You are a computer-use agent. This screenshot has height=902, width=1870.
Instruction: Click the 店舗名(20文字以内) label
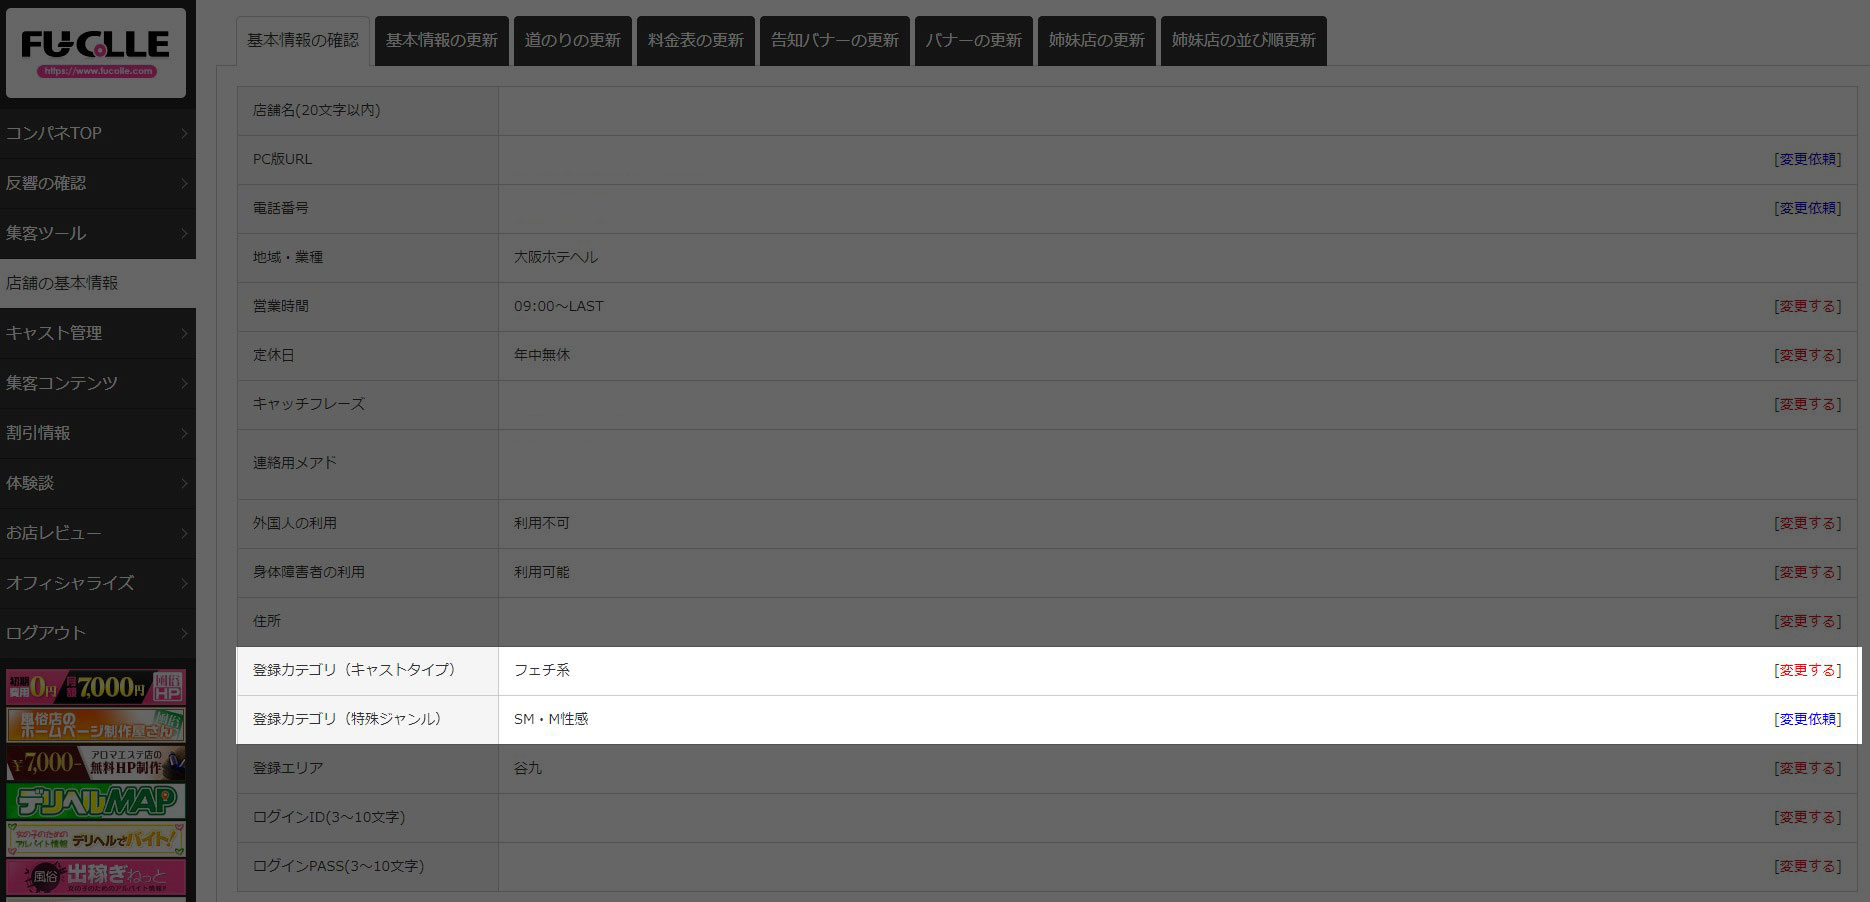pyautogui.click(x=317, y=110)
